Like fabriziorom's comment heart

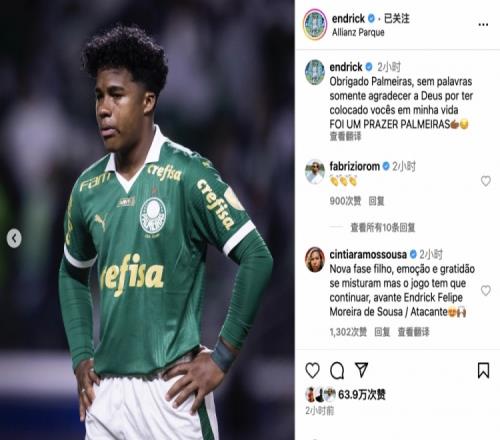click(x=486, y=181)
